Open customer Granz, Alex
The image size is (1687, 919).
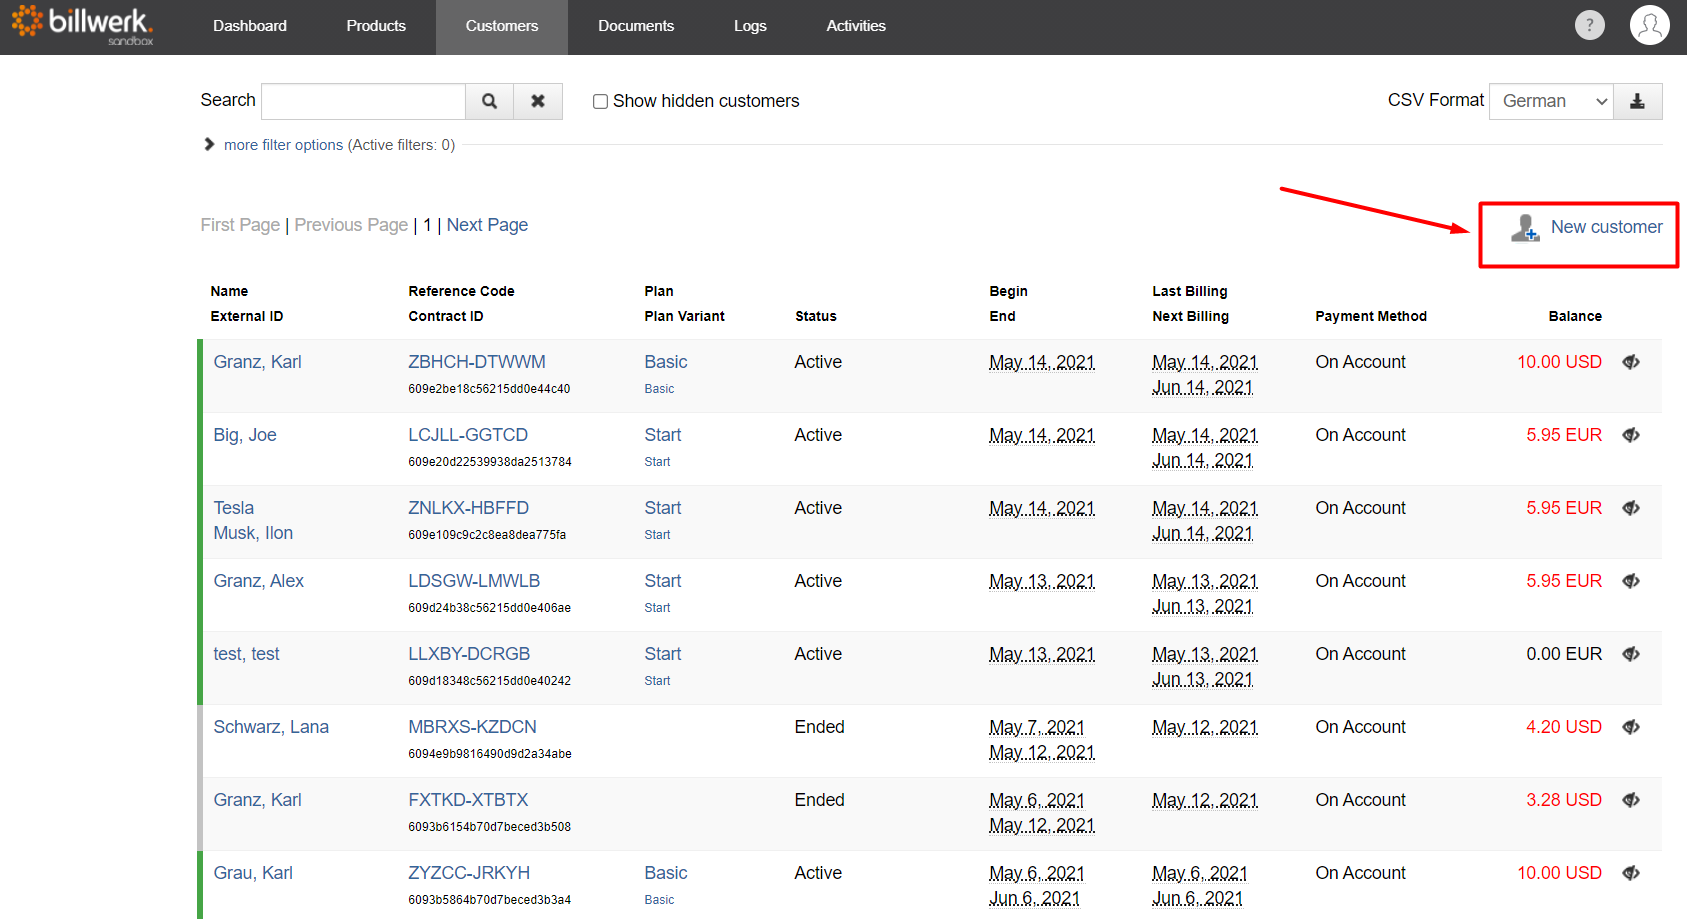(x=258, y=581)
